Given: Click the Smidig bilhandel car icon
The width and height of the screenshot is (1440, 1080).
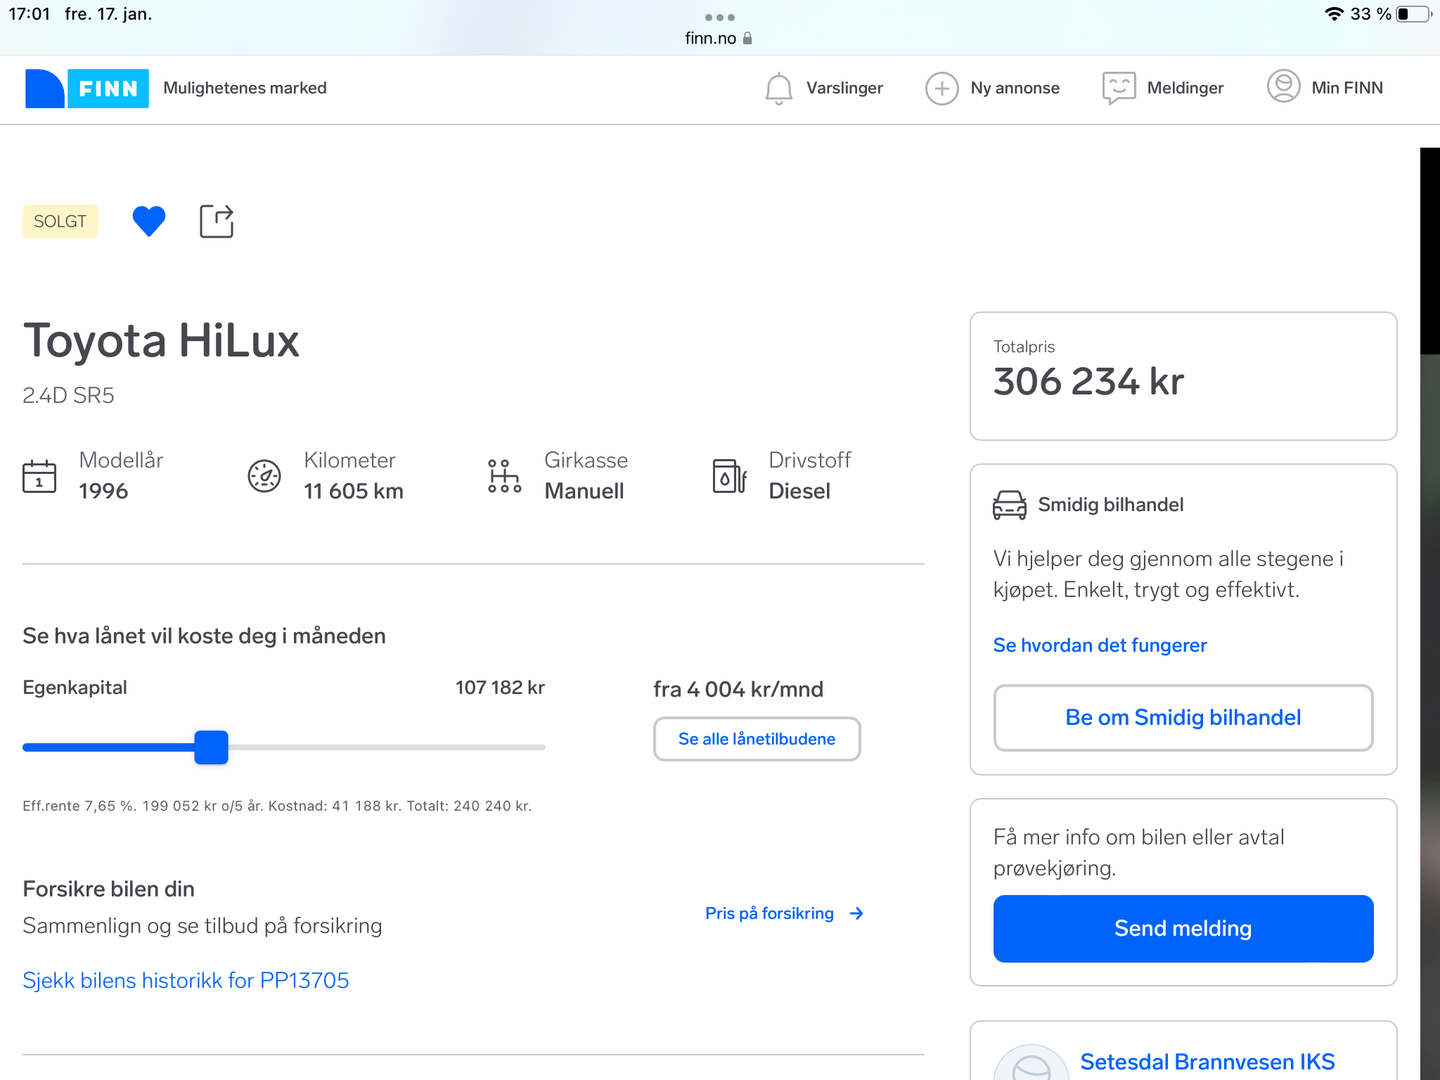Looking at the screenshot, I should pos(1009,505).
